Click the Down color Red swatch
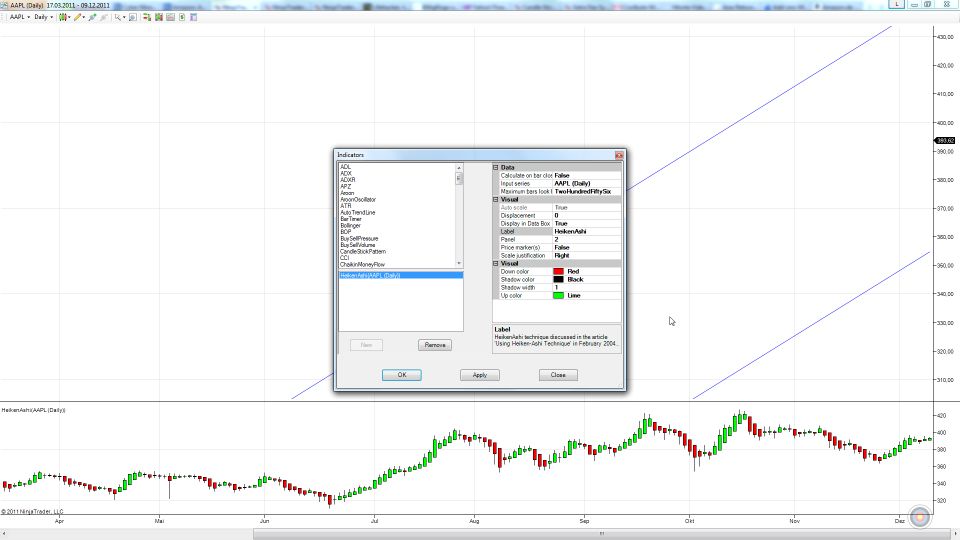960x540 pixels. (558, 271)
